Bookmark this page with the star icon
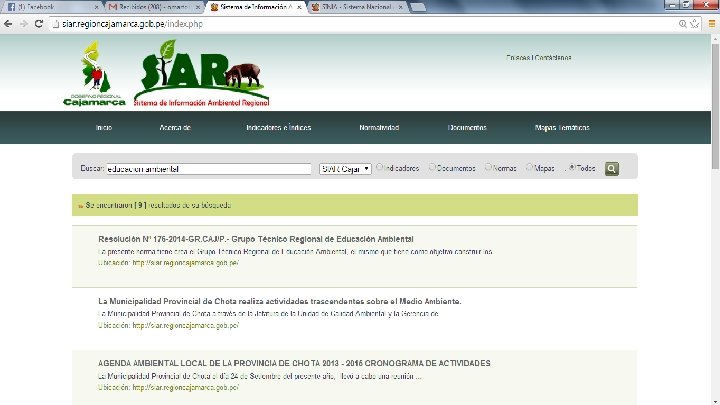This screenshot has width=720, height=405. click(695, 24)
